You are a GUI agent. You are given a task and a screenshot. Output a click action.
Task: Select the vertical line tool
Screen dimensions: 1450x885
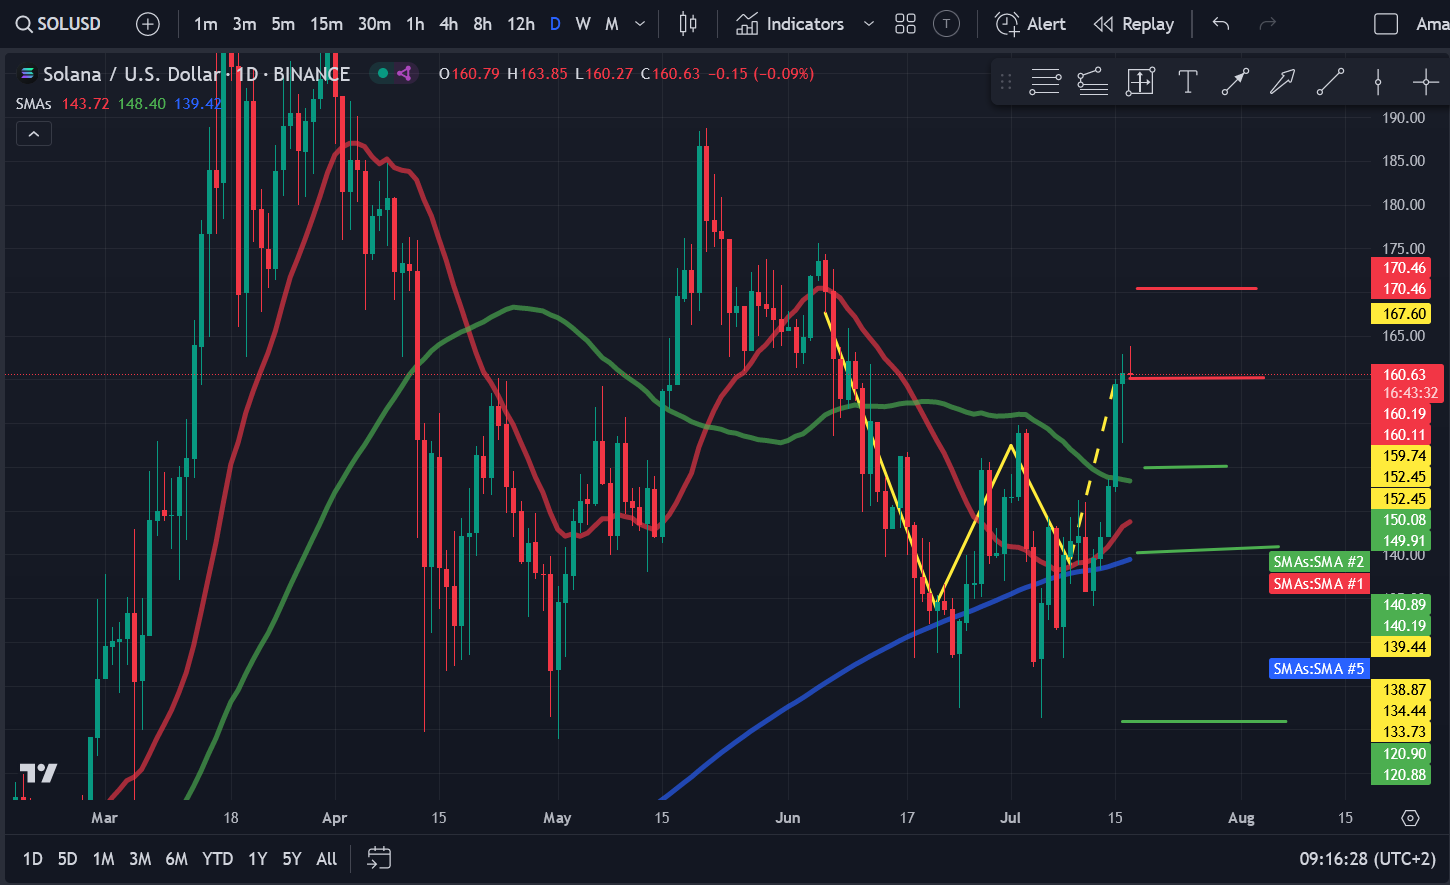[x=1378, y=82]
